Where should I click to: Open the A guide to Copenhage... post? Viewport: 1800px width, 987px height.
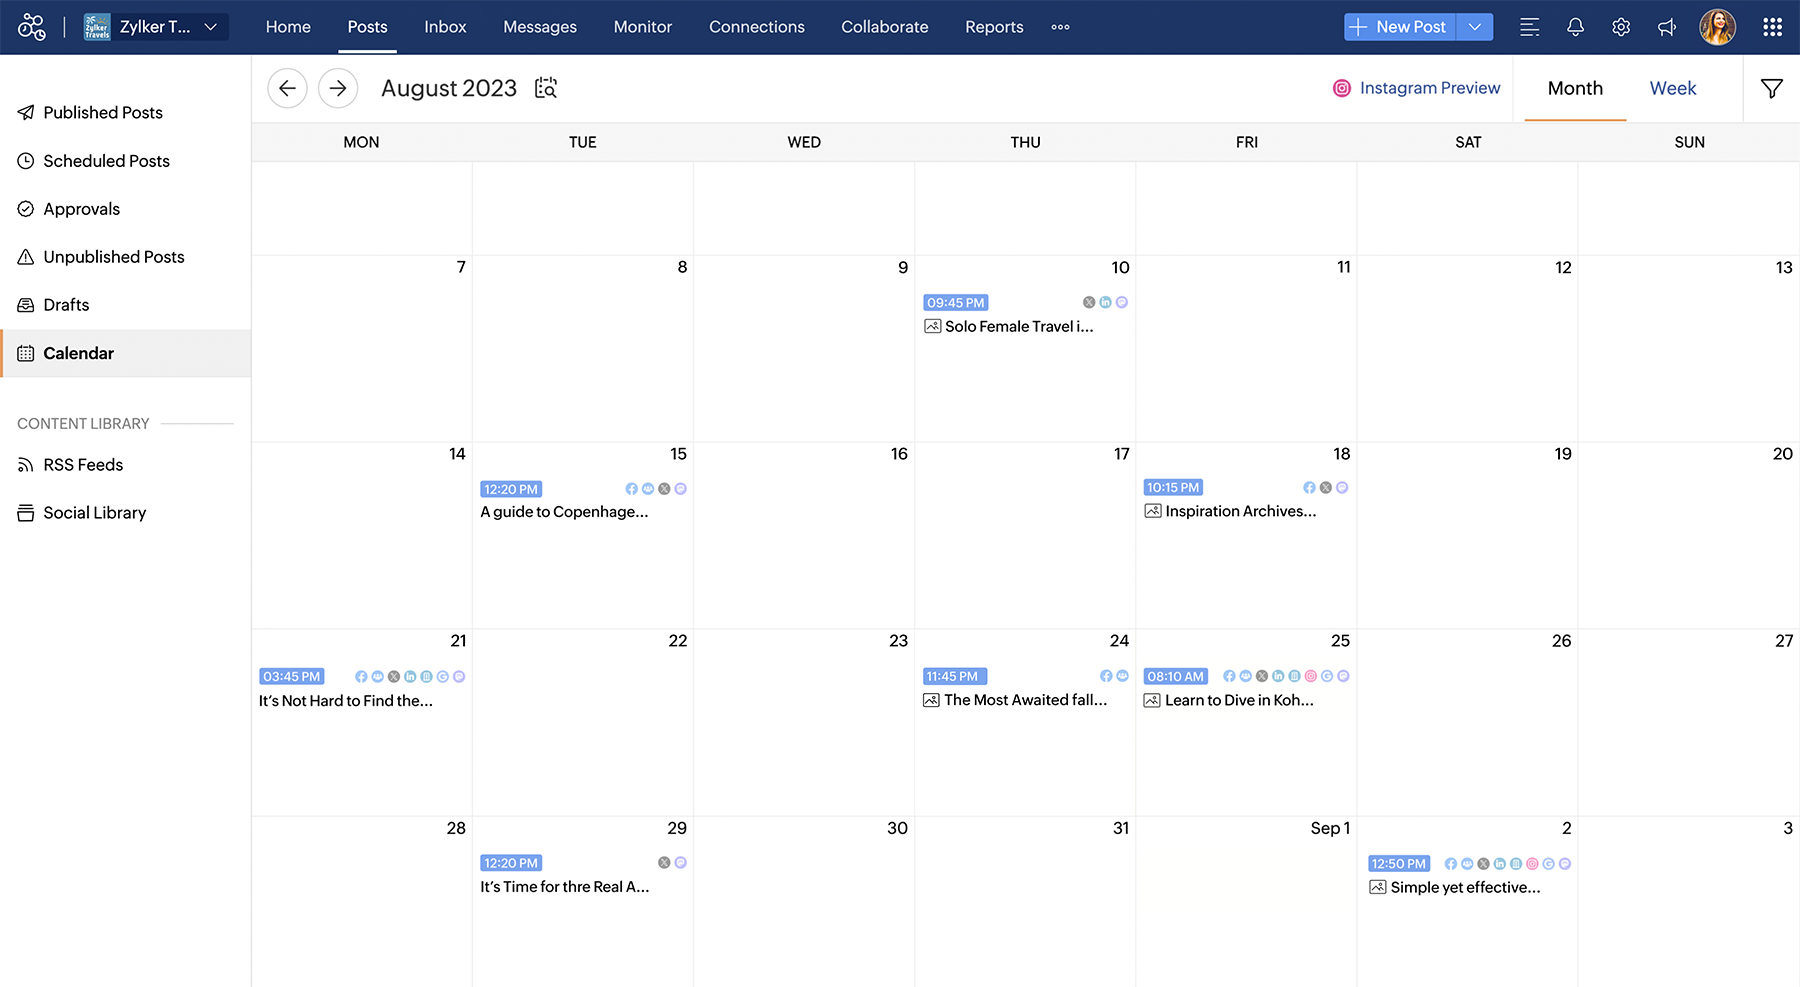coord(564,512)
